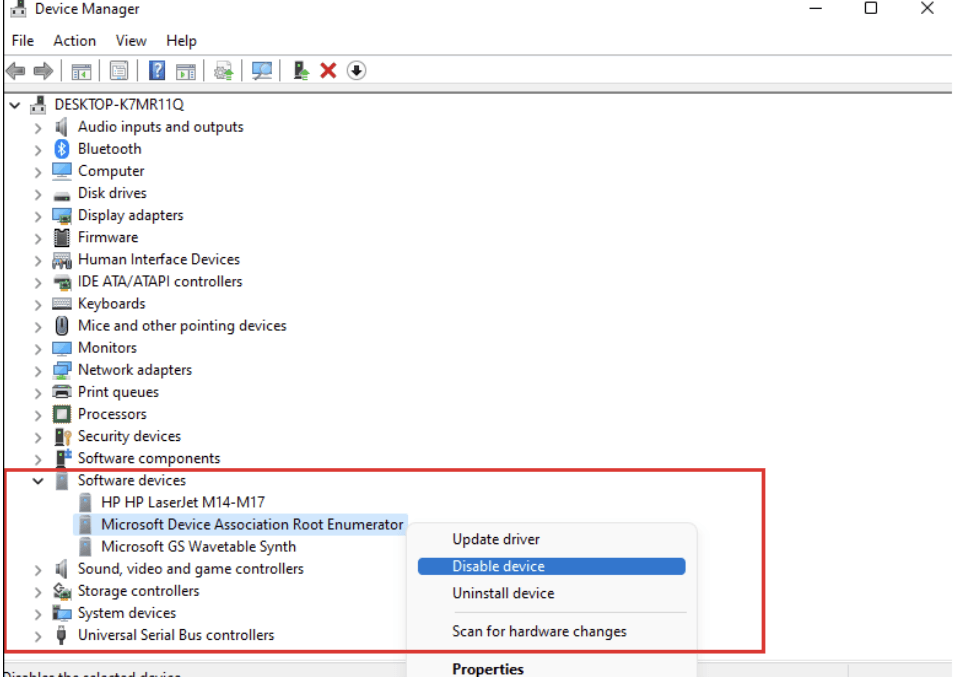Click the Security devices key icon
The height and width of the screenshot is (677, 958).
(63, 436)
